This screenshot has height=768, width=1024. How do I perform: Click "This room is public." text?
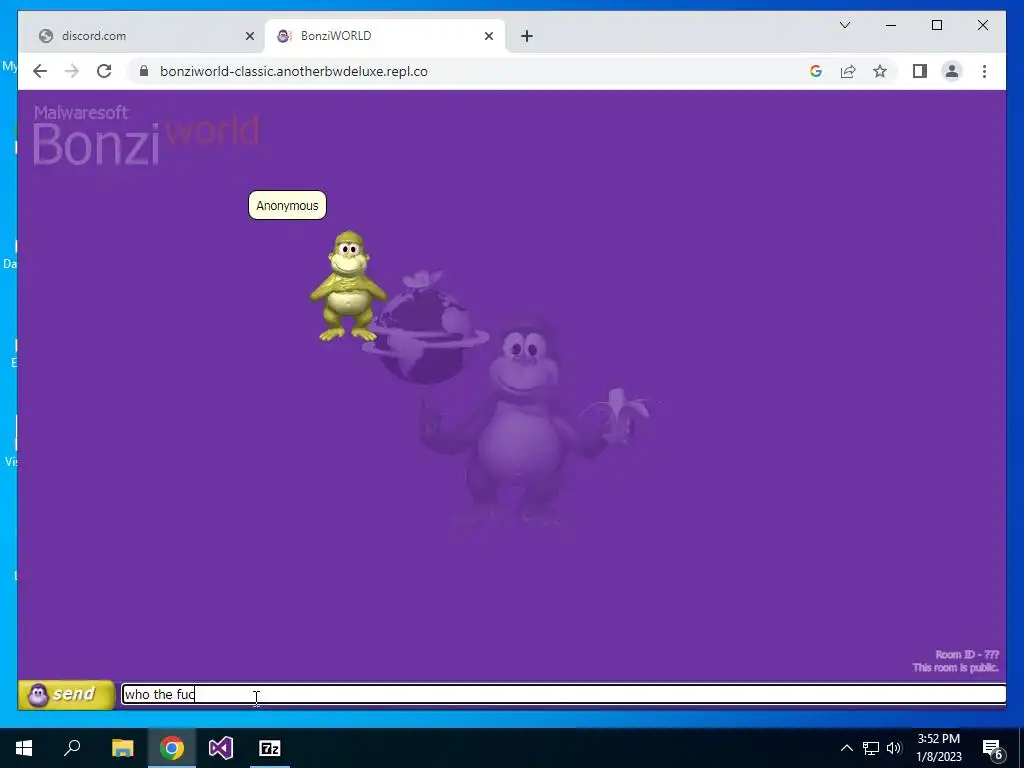(x=955, y=667)
